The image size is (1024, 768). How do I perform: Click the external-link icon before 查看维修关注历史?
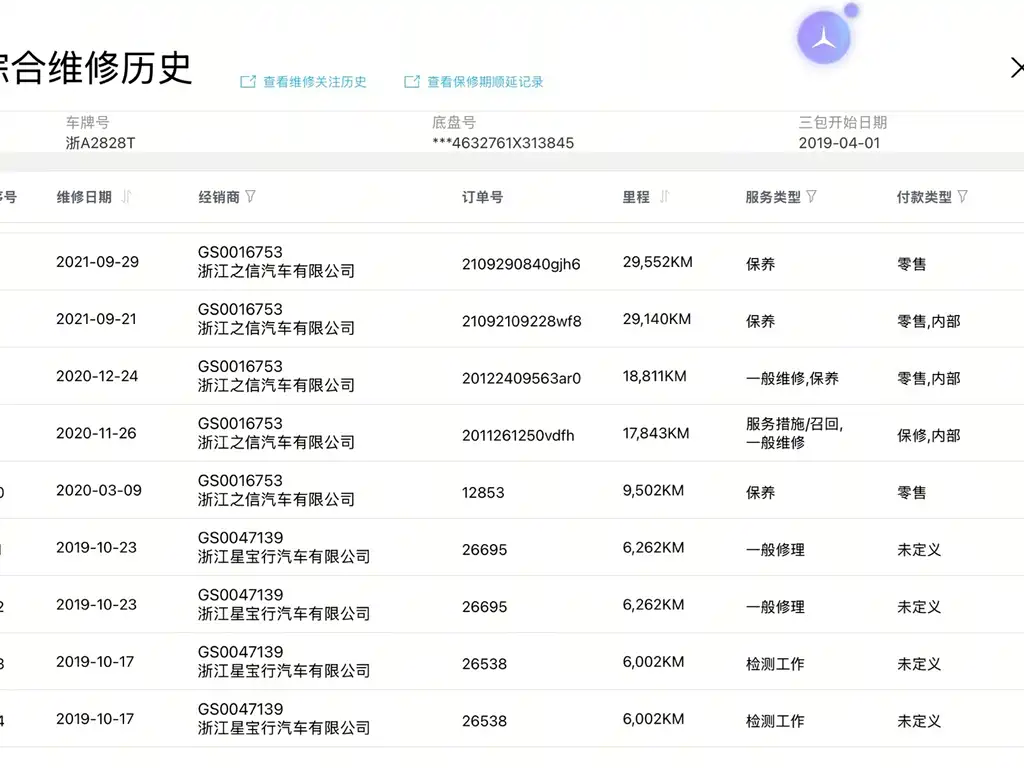[248, 82]
